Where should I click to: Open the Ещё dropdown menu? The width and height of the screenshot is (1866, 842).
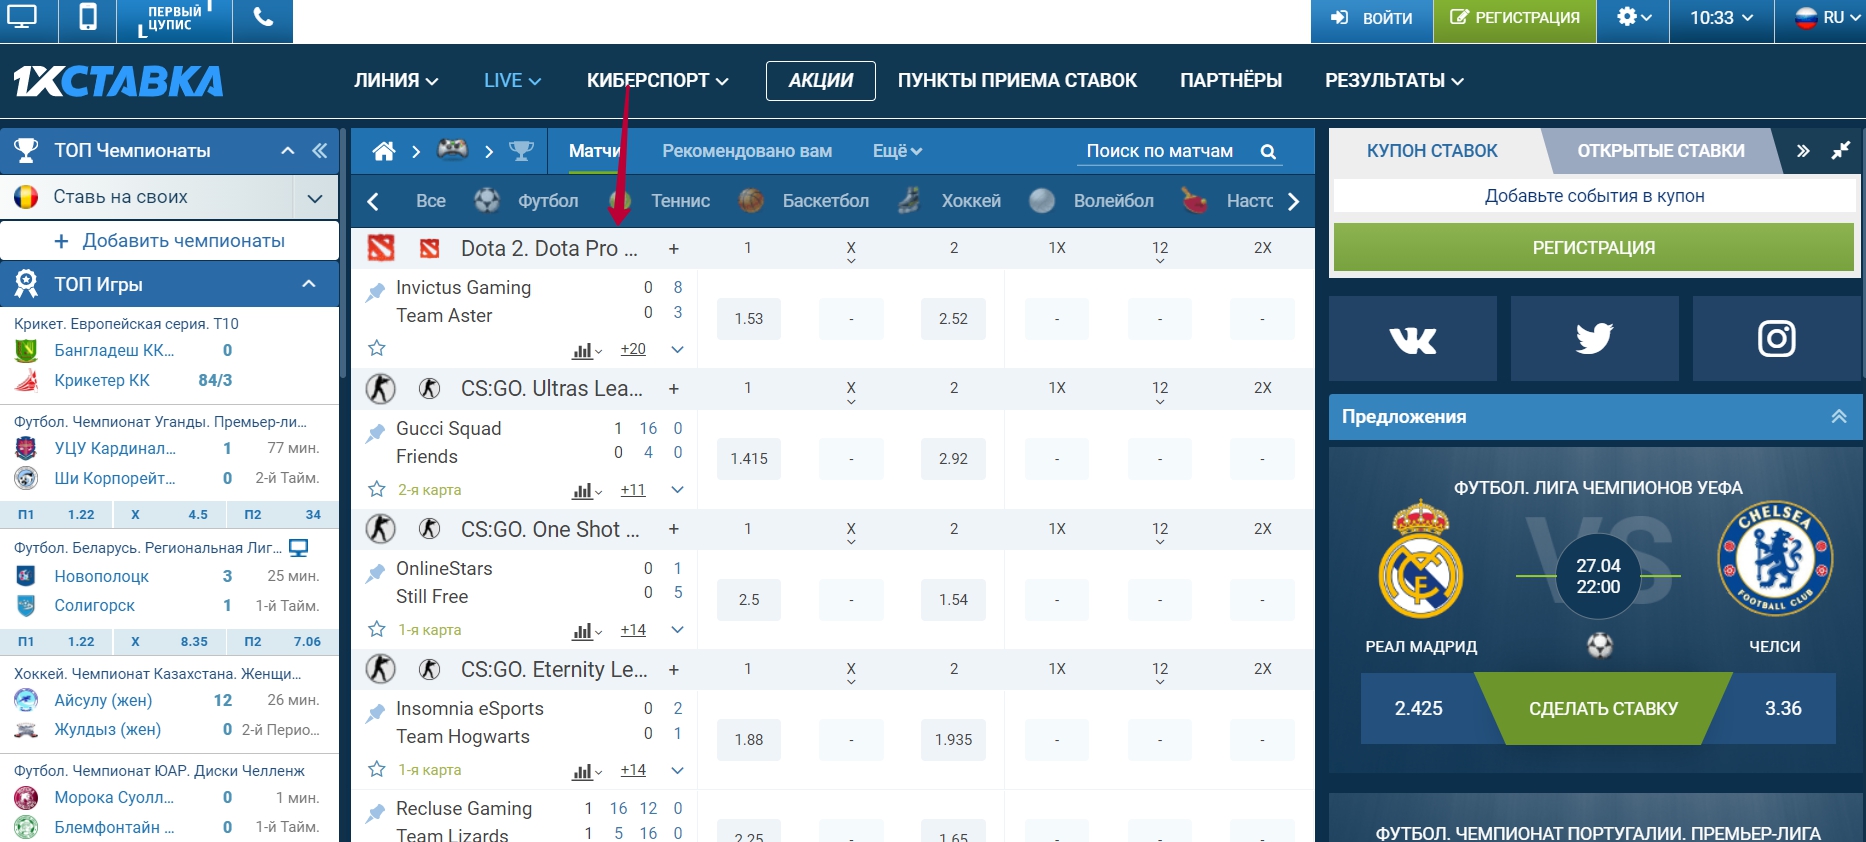point(896,151)
